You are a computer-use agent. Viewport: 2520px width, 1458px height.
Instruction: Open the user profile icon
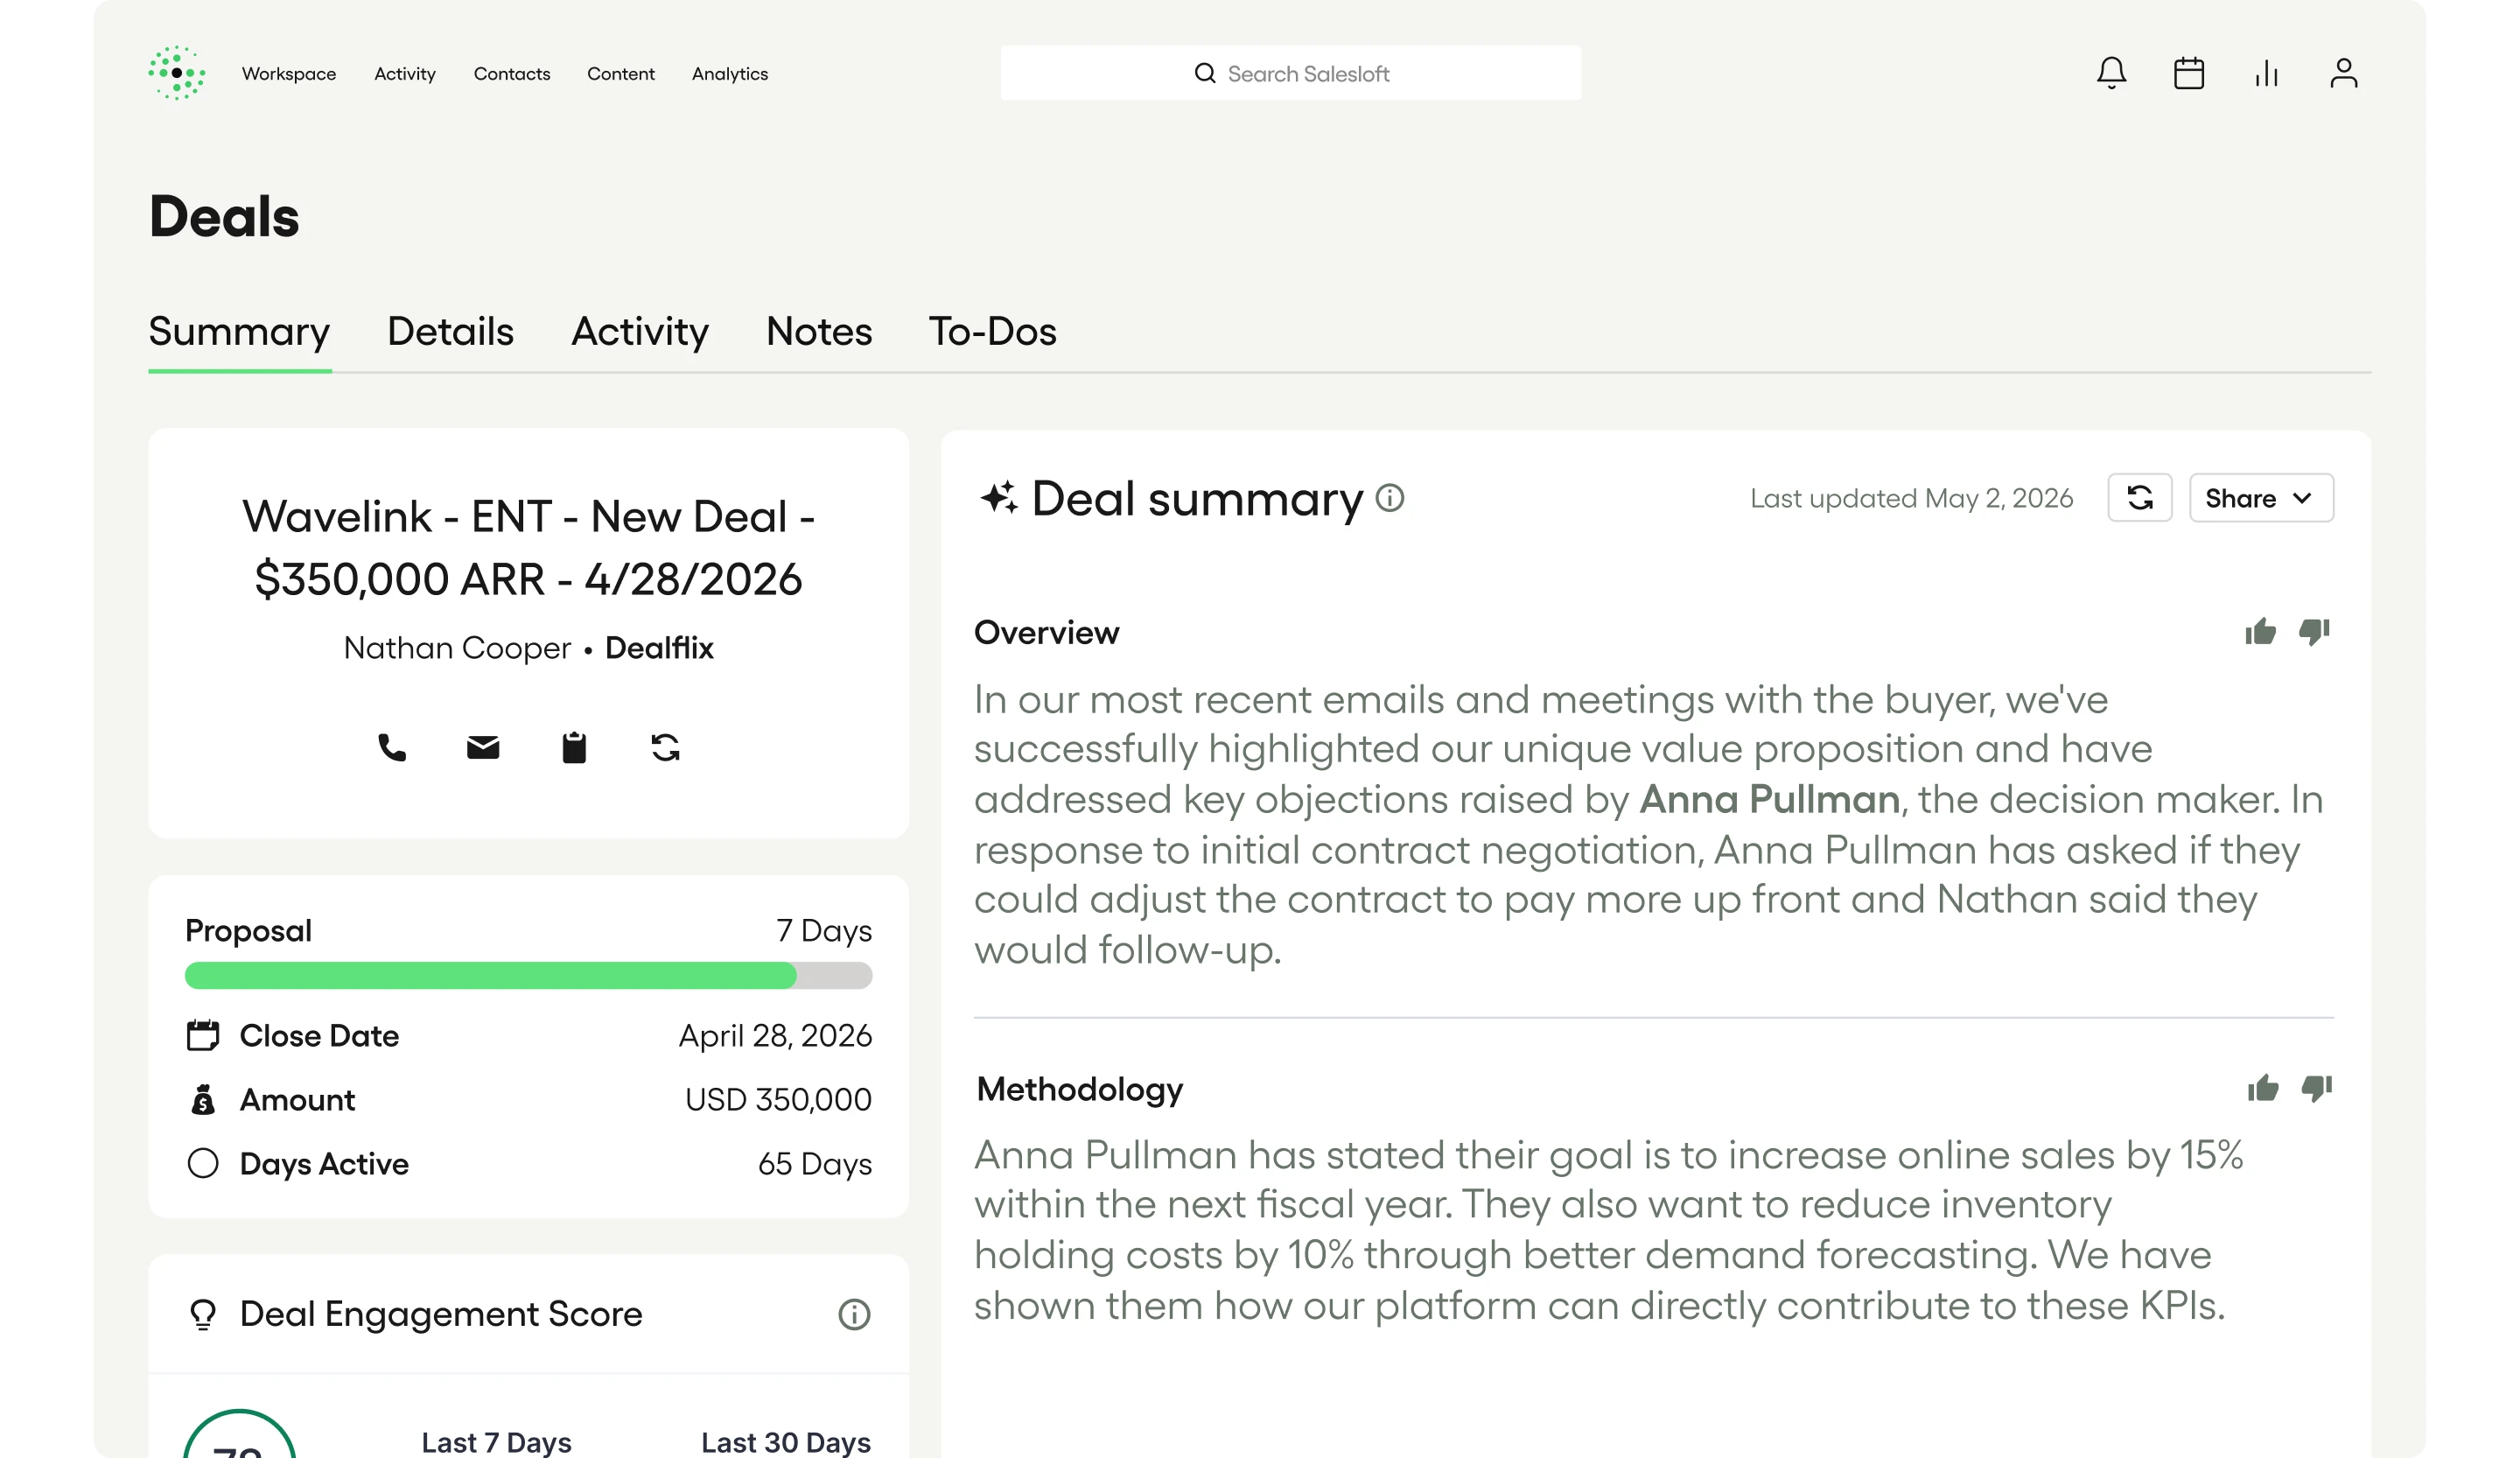[x=2344, y=73]
